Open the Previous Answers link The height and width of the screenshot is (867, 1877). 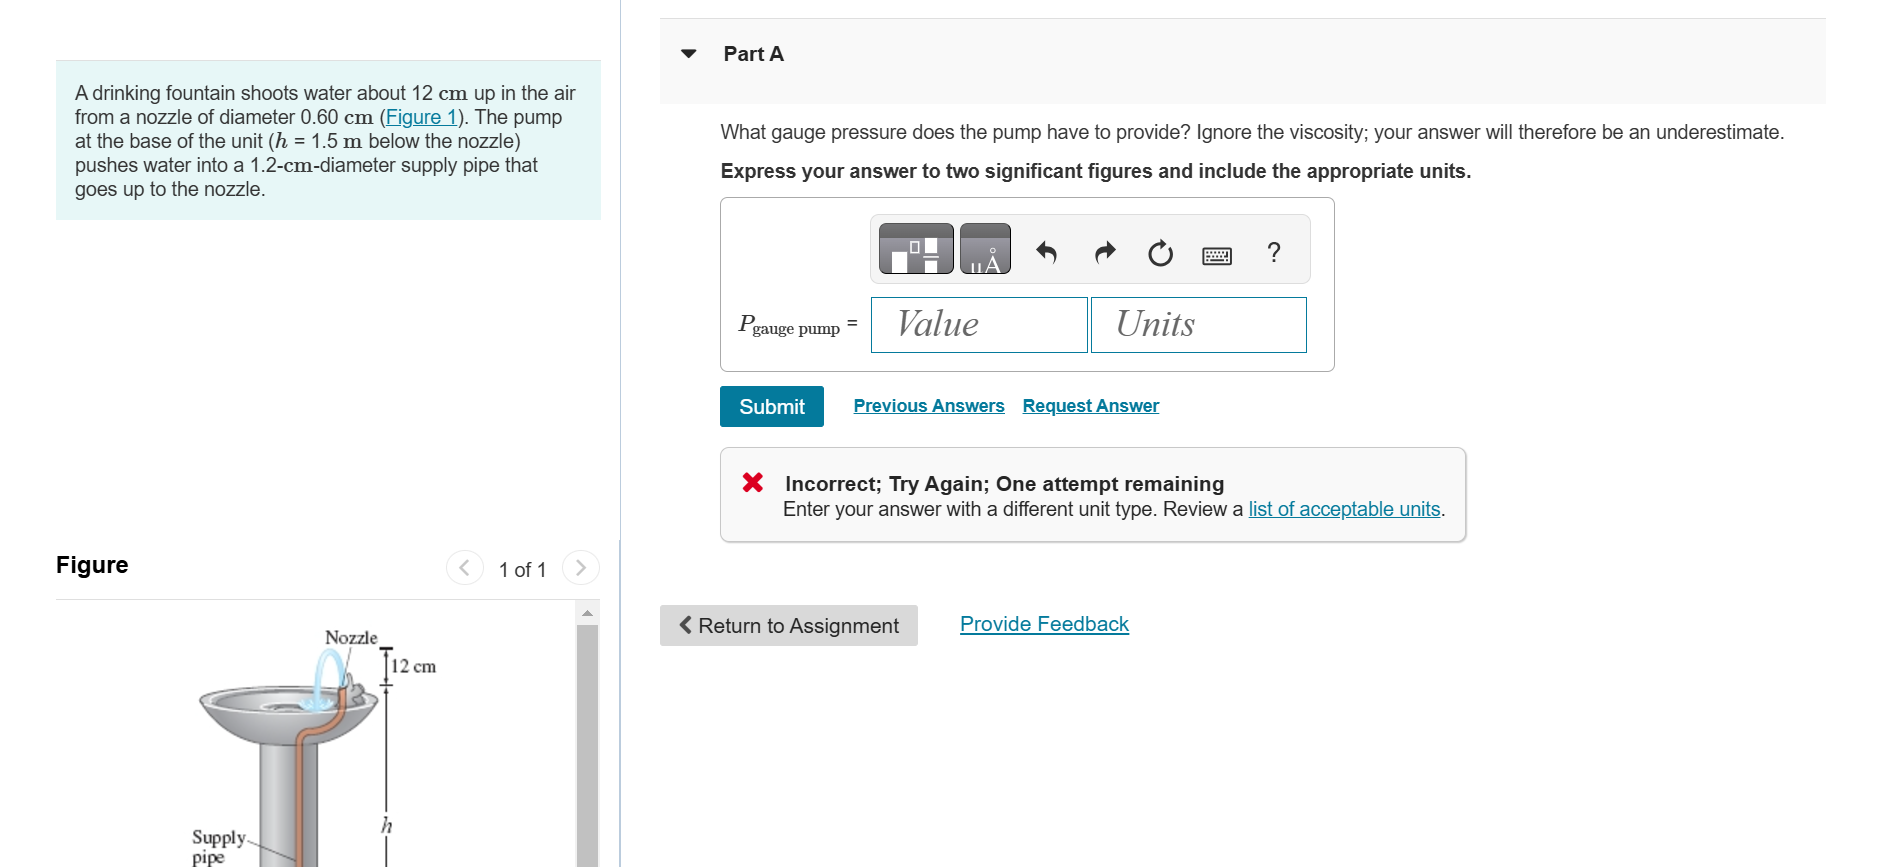(929, 406)
